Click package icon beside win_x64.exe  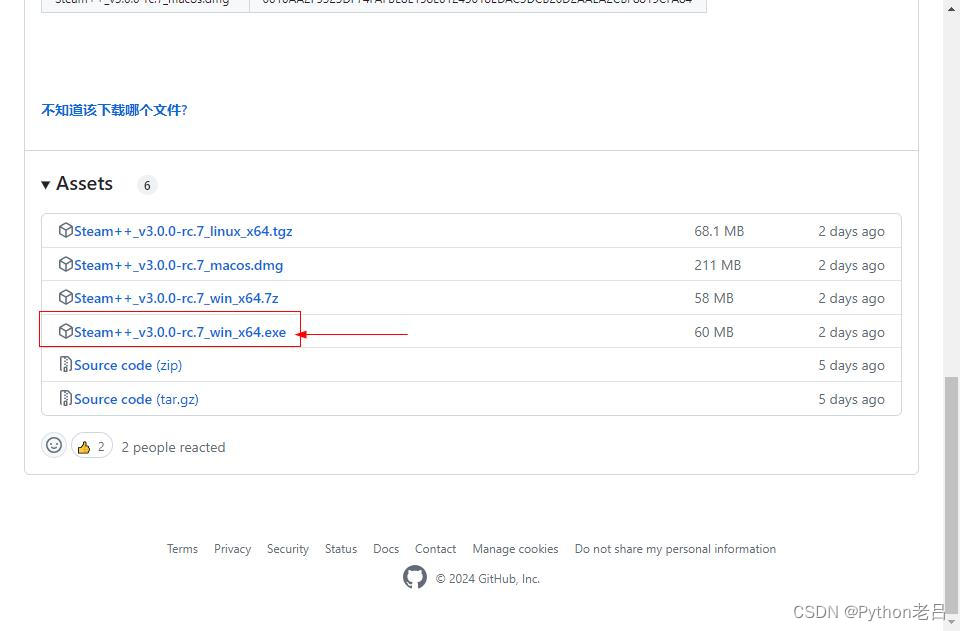point(66,331)
